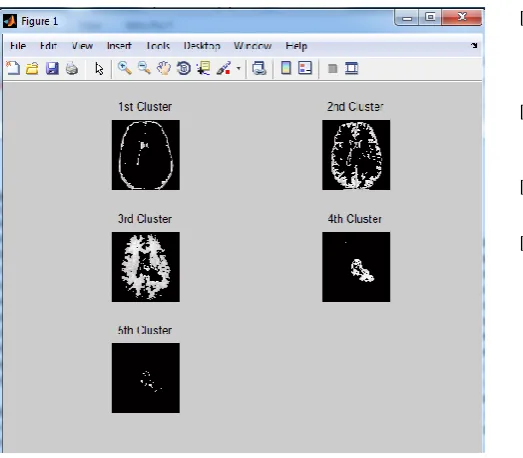Open the Insert menu
The width and height of the screenshot is (523, 458).
click(x=119, y=46)
